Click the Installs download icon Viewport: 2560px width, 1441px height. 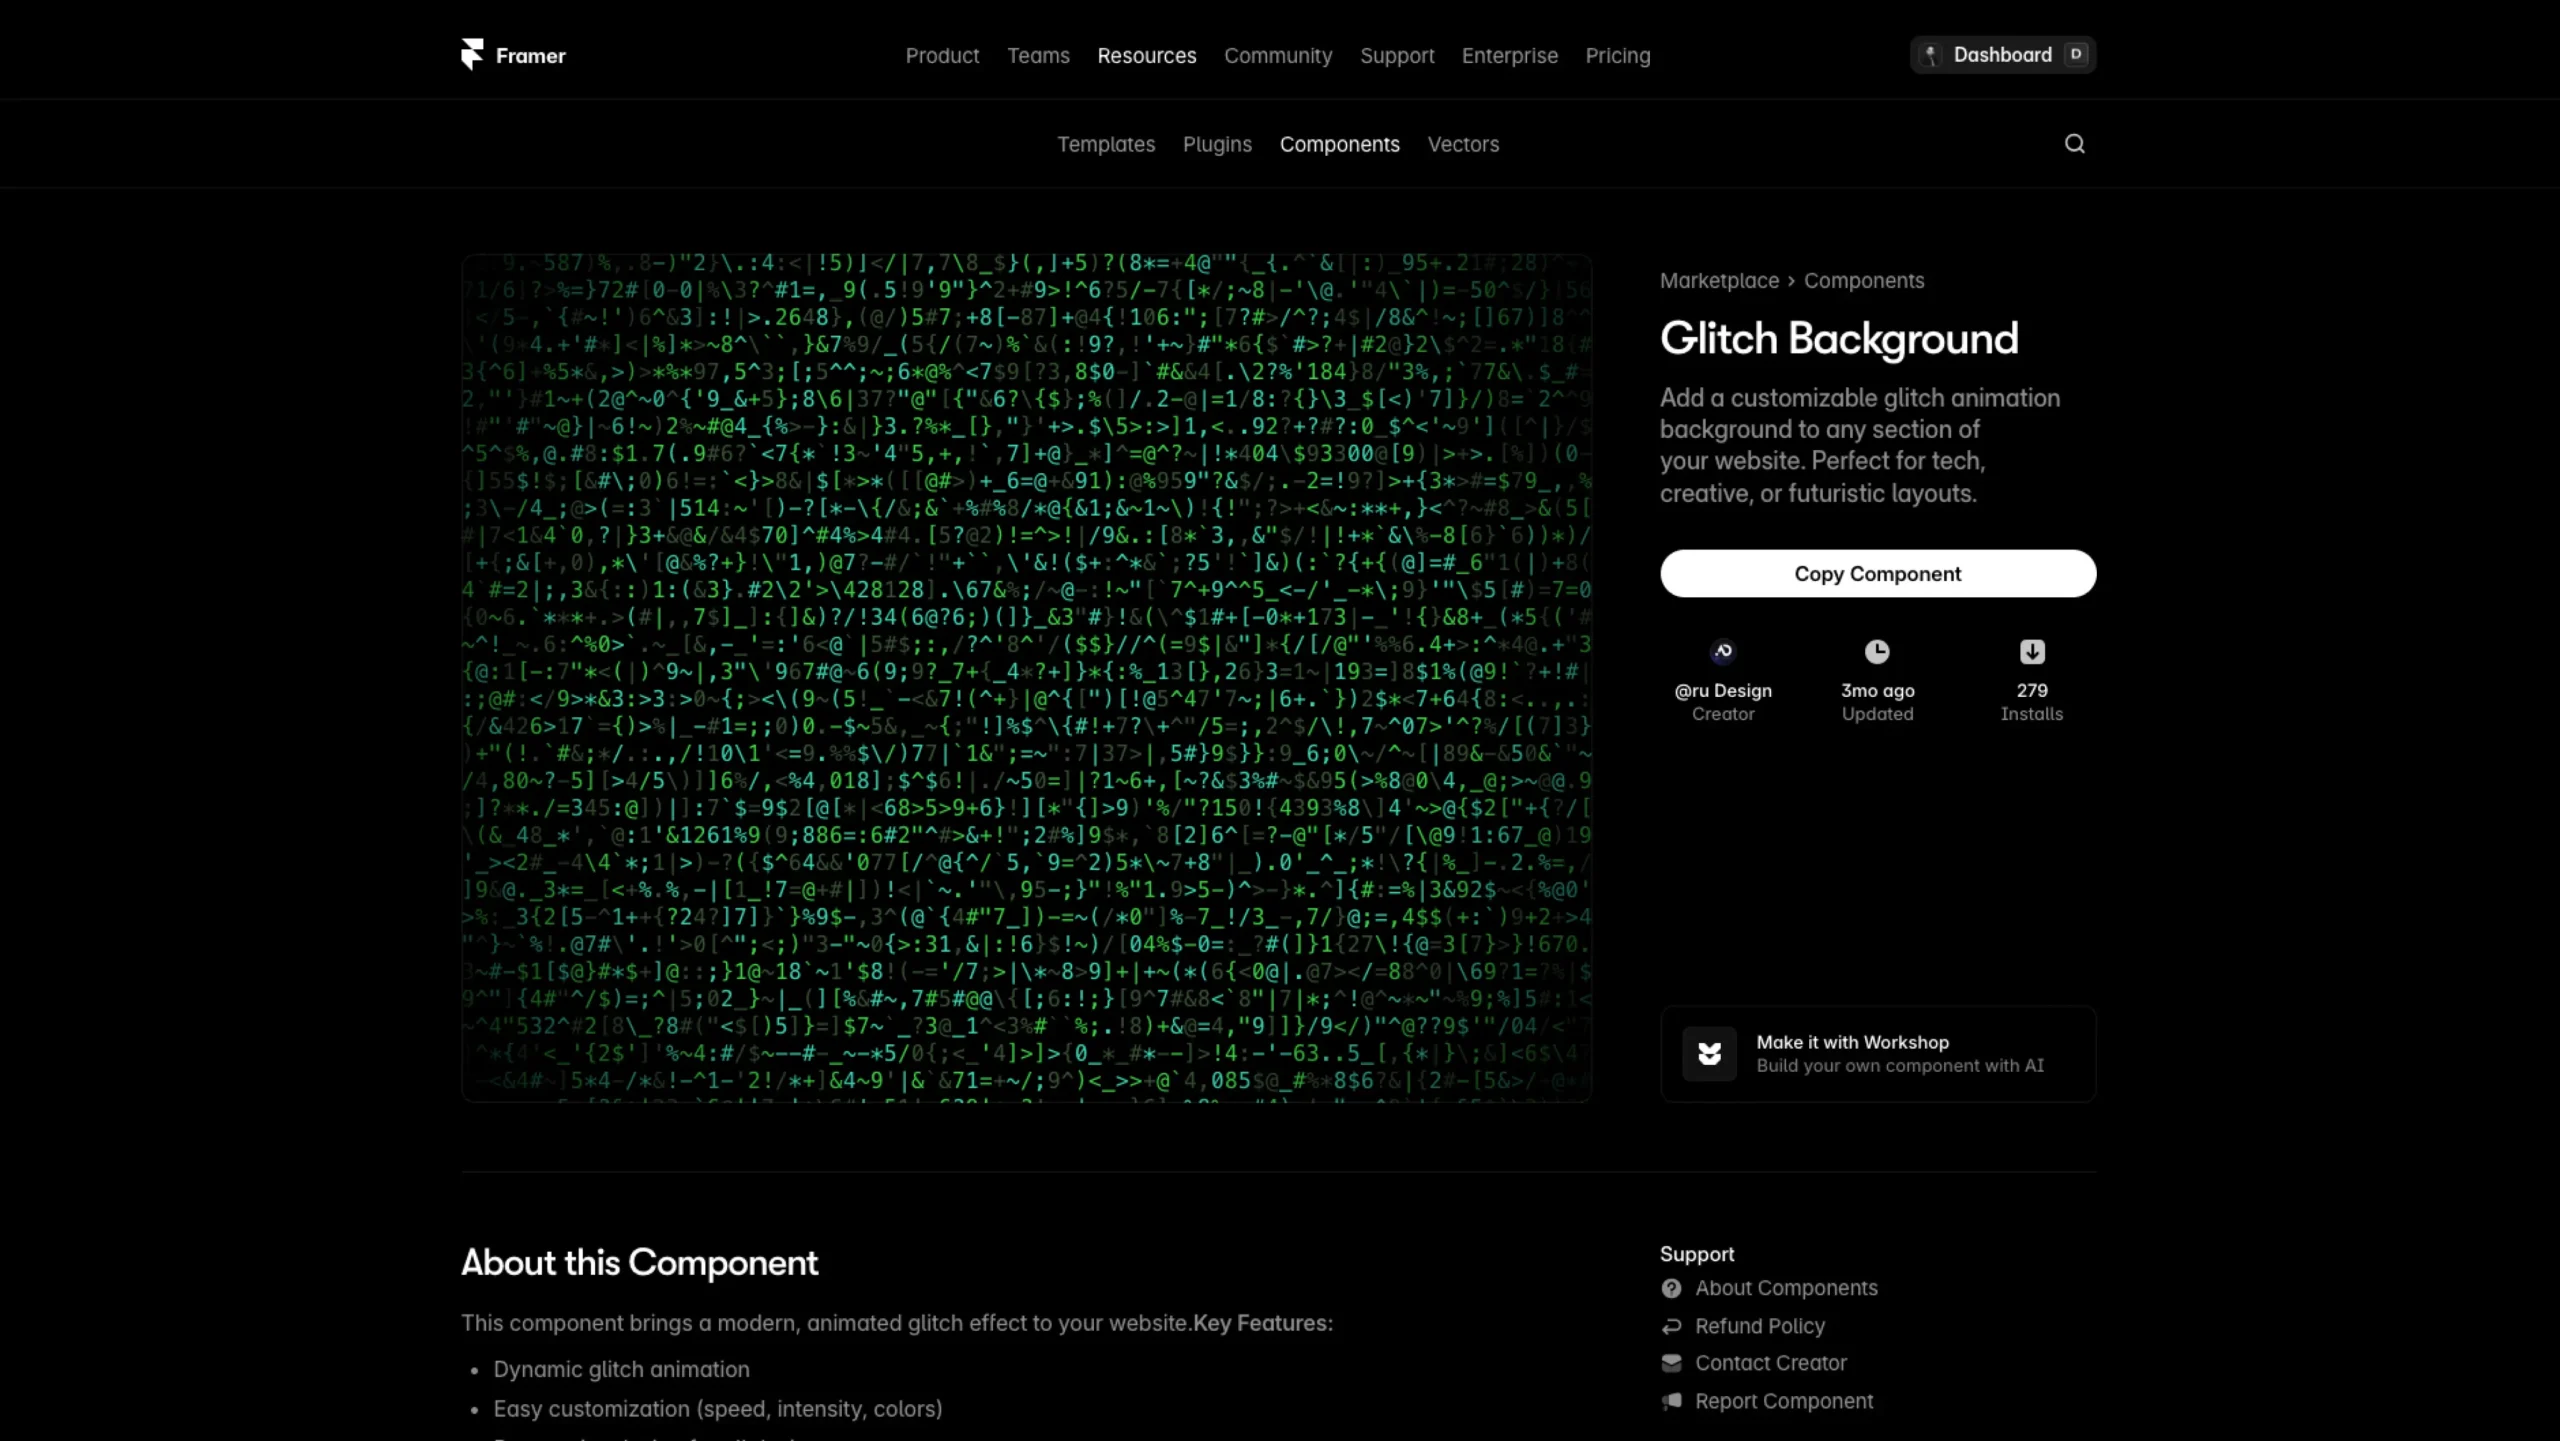tap(2031, 651)
